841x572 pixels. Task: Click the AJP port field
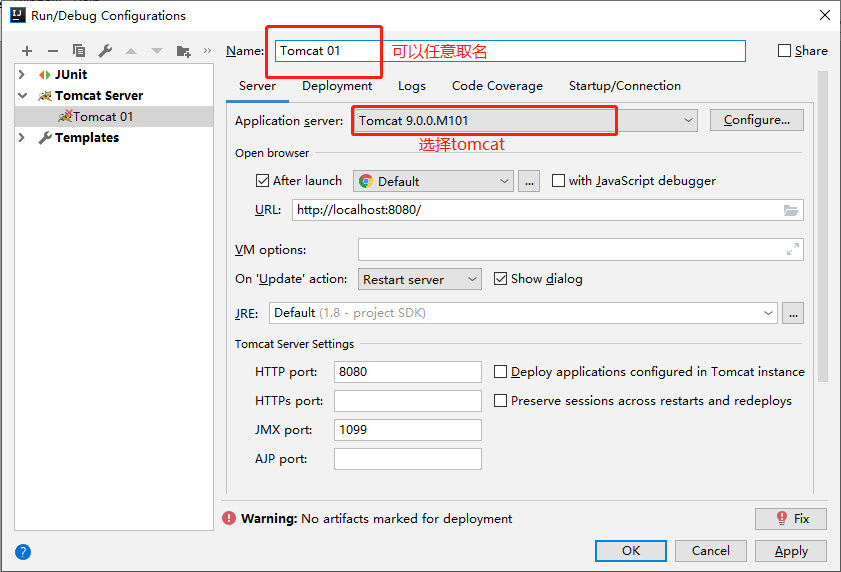[x=408, y=459]
